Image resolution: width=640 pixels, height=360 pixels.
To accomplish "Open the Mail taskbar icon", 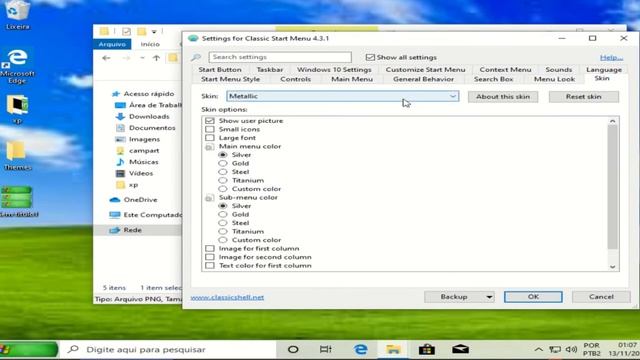I will [460, 349].
